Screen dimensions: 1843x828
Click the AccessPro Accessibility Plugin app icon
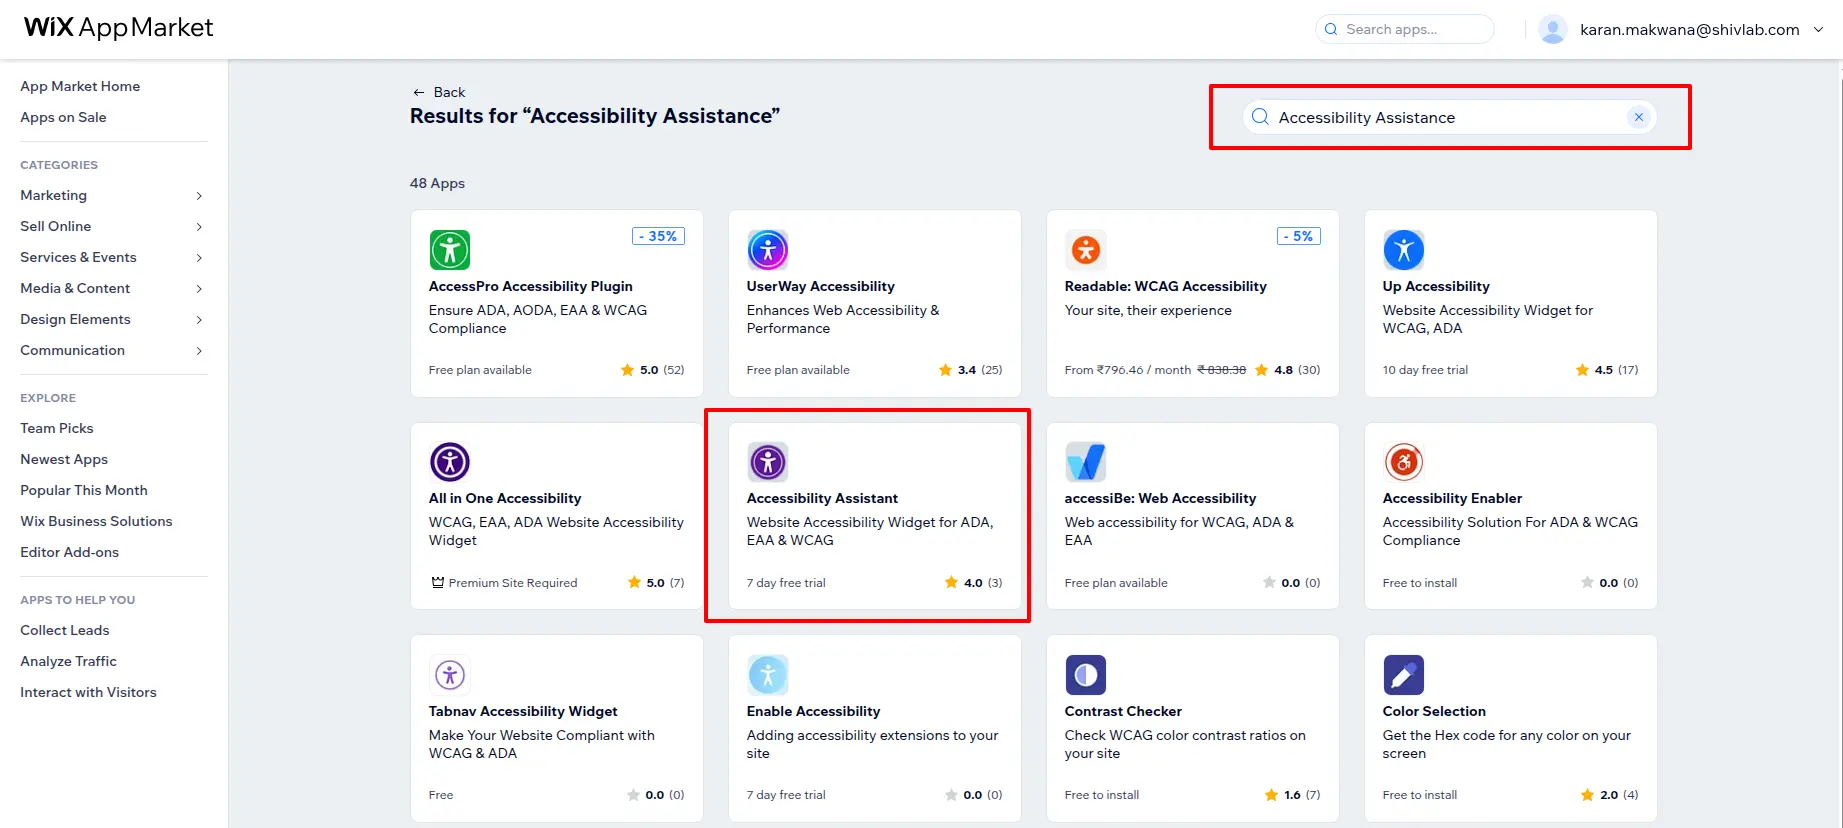[x=449, y=250]
